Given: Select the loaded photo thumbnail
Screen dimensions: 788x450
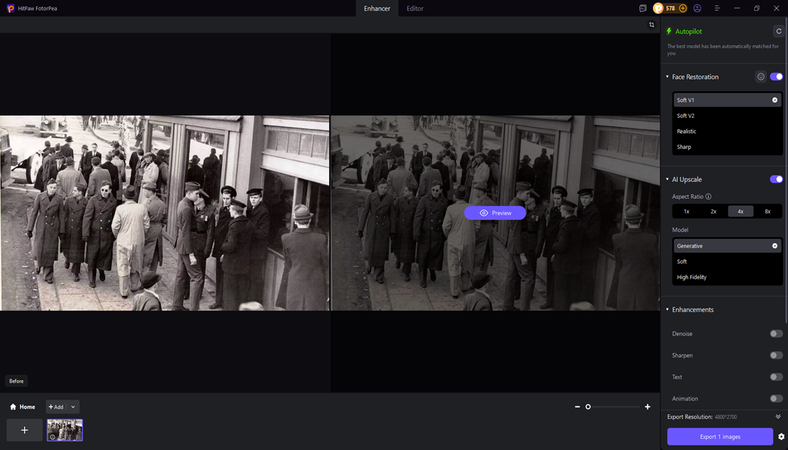Looking at the screenshot, I should point(65,430).
